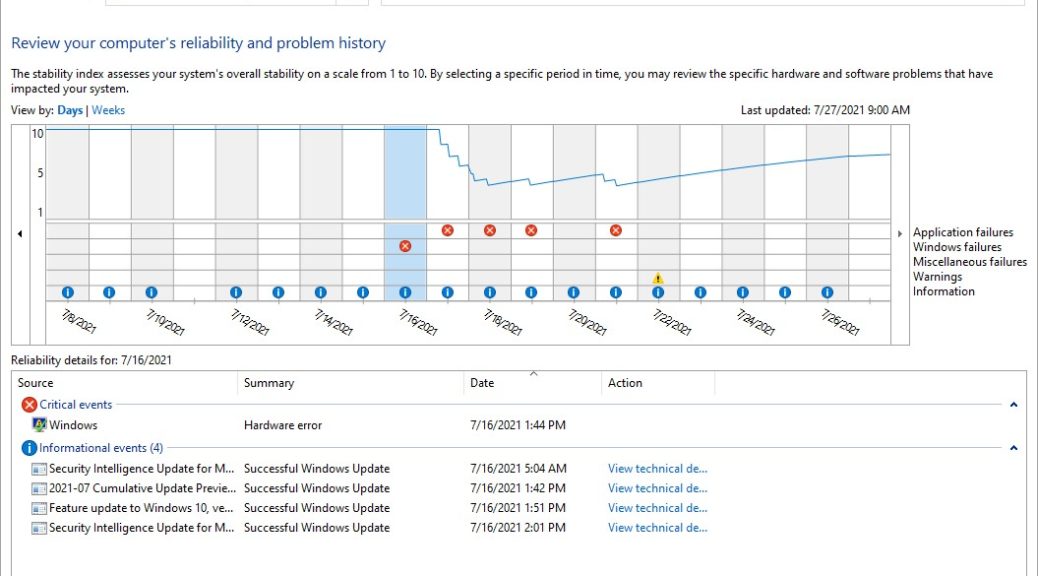Click the information icon below the warning on 7/22/2021
The height and width of the screenshot is (576, 1038).
(x=657, y=292)
